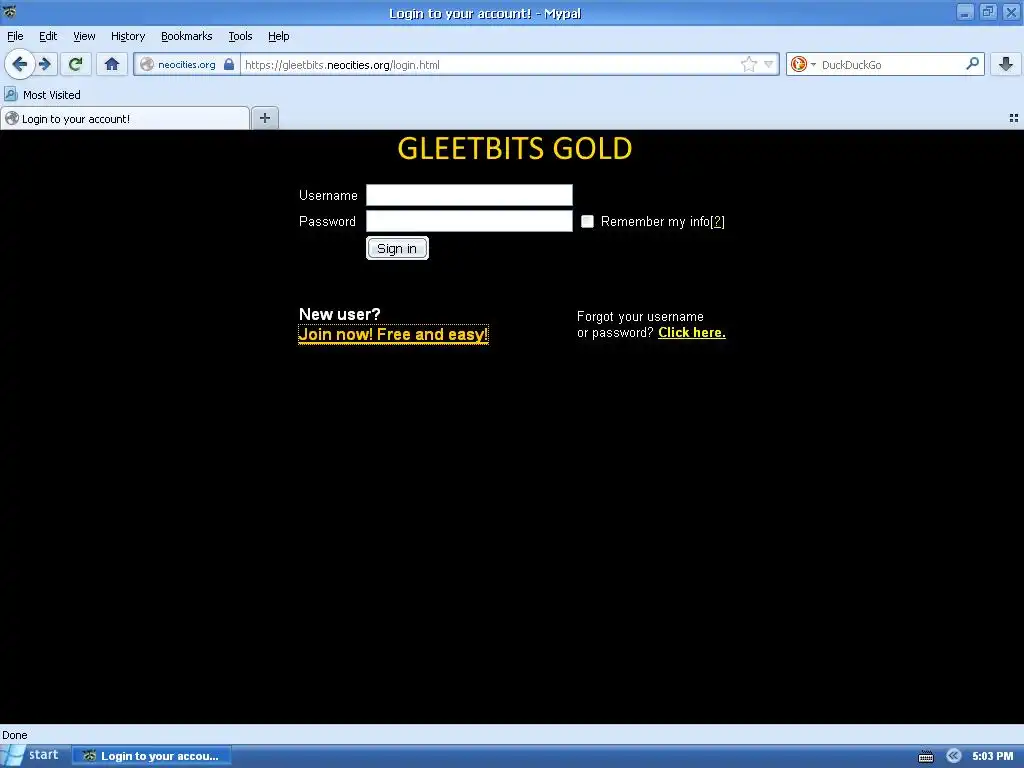Go back with the Back arrow button
The height and width of the screenshot is (768, 1024).
pyautogui.click(x=20, y=64)
